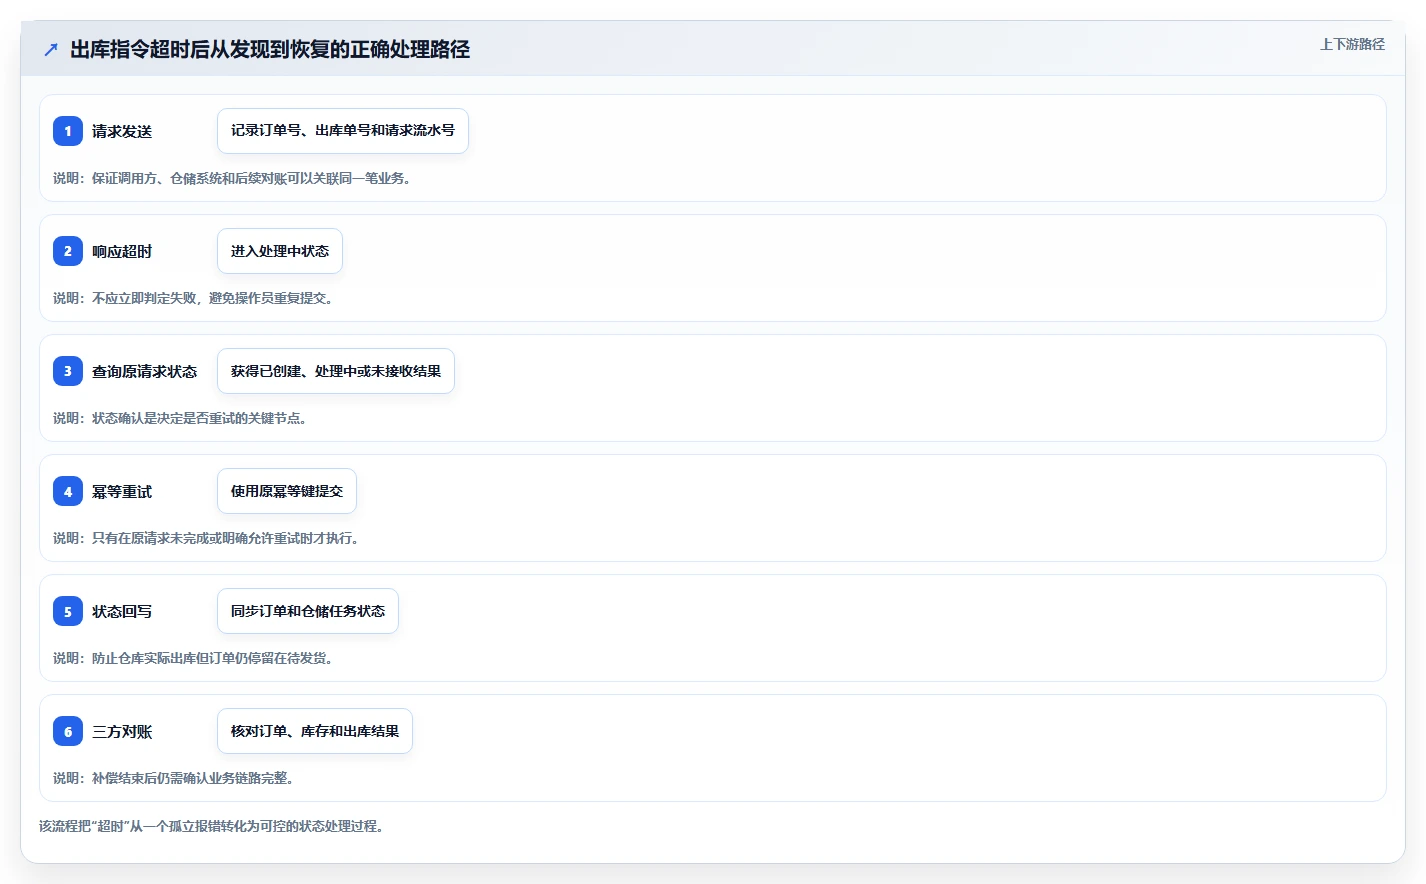Click the 记录订单号、出库单号和请求流水号 chip

[x=343, y=131]
